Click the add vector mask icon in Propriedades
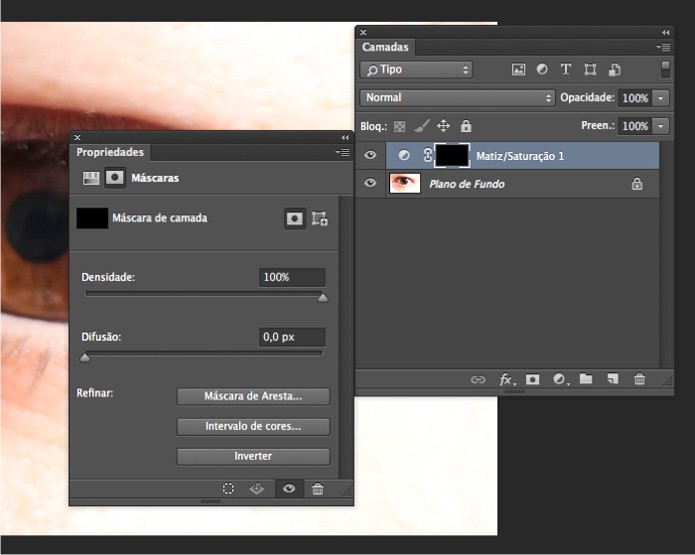Screen dimensions: 695x555 pyautogui.click(x=320, y=218)
